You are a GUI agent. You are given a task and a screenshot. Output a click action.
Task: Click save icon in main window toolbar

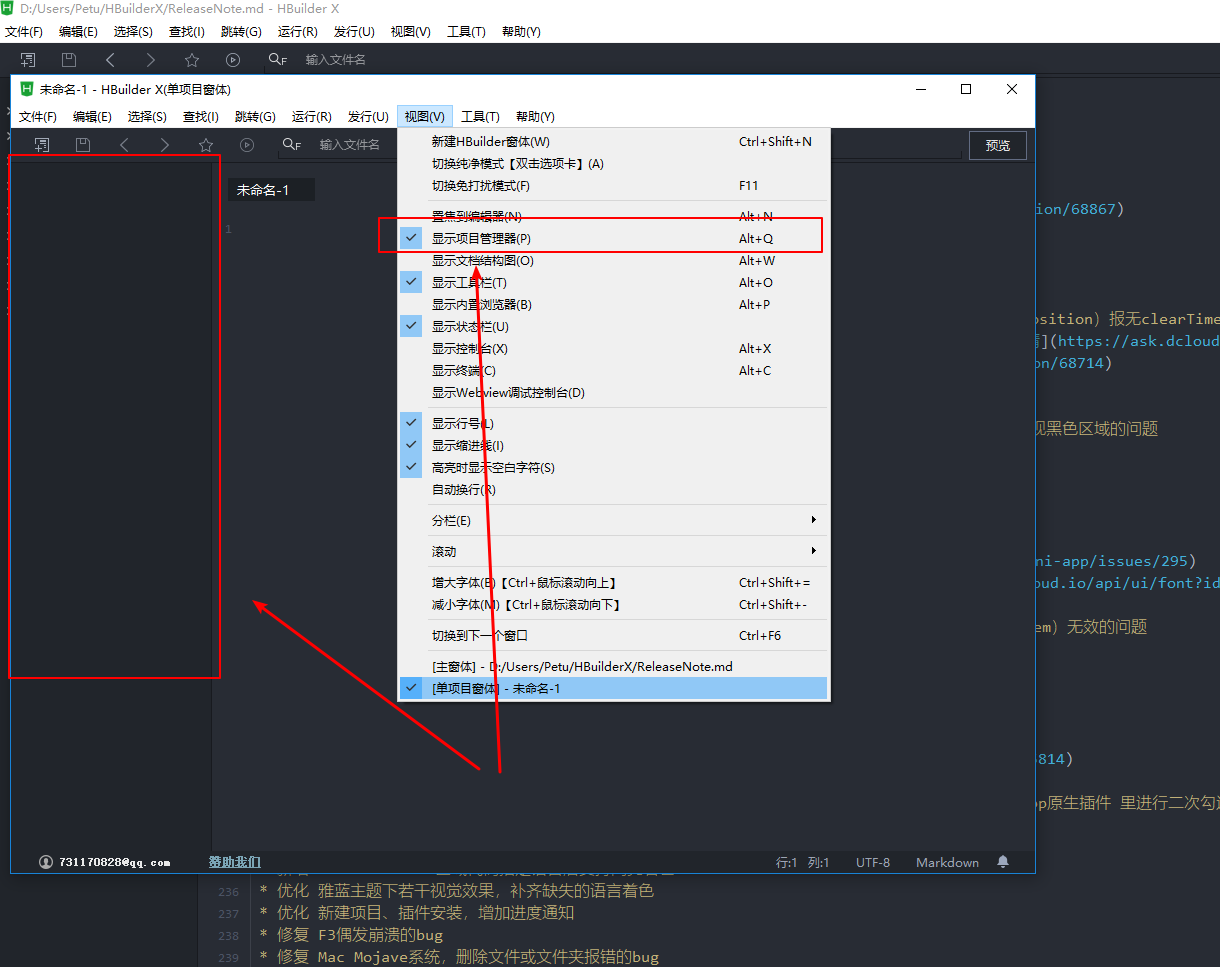point(69,60)
